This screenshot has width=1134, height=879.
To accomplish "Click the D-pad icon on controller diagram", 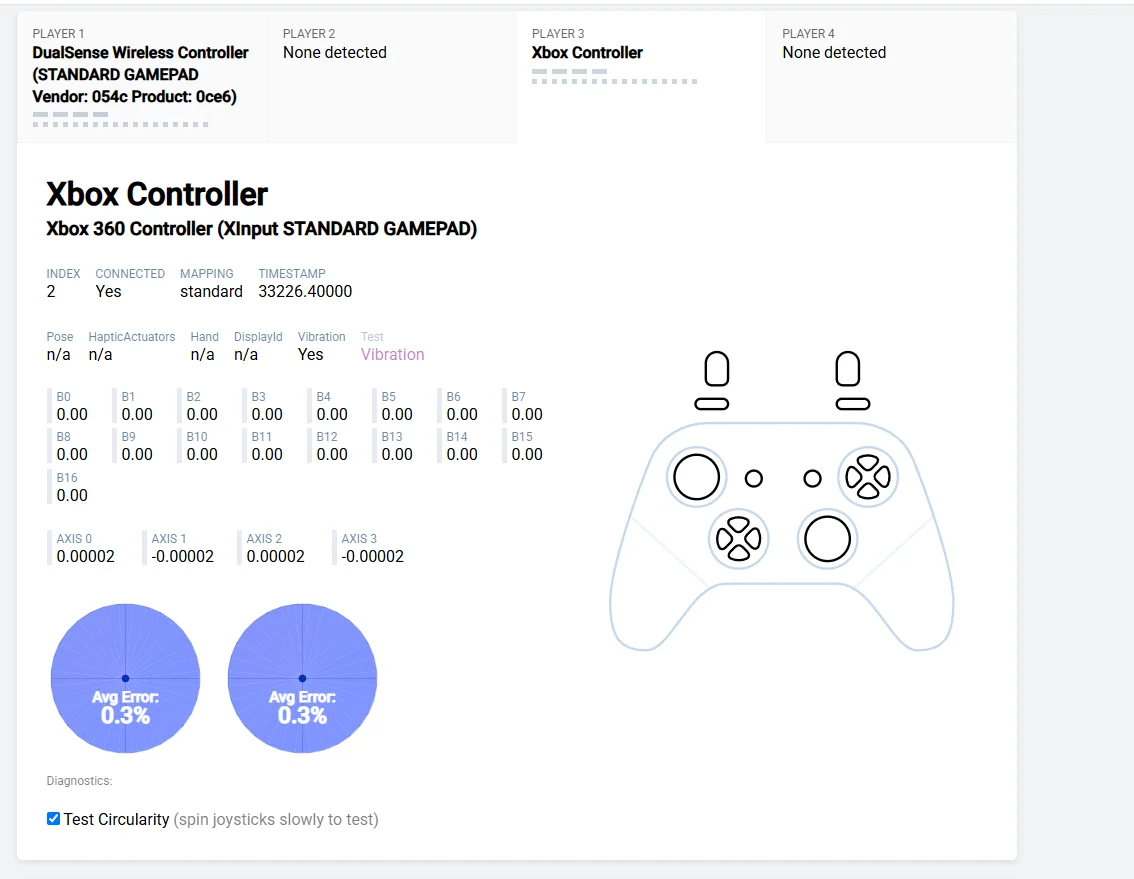I will pyautogui.click(x=738, y=539).
